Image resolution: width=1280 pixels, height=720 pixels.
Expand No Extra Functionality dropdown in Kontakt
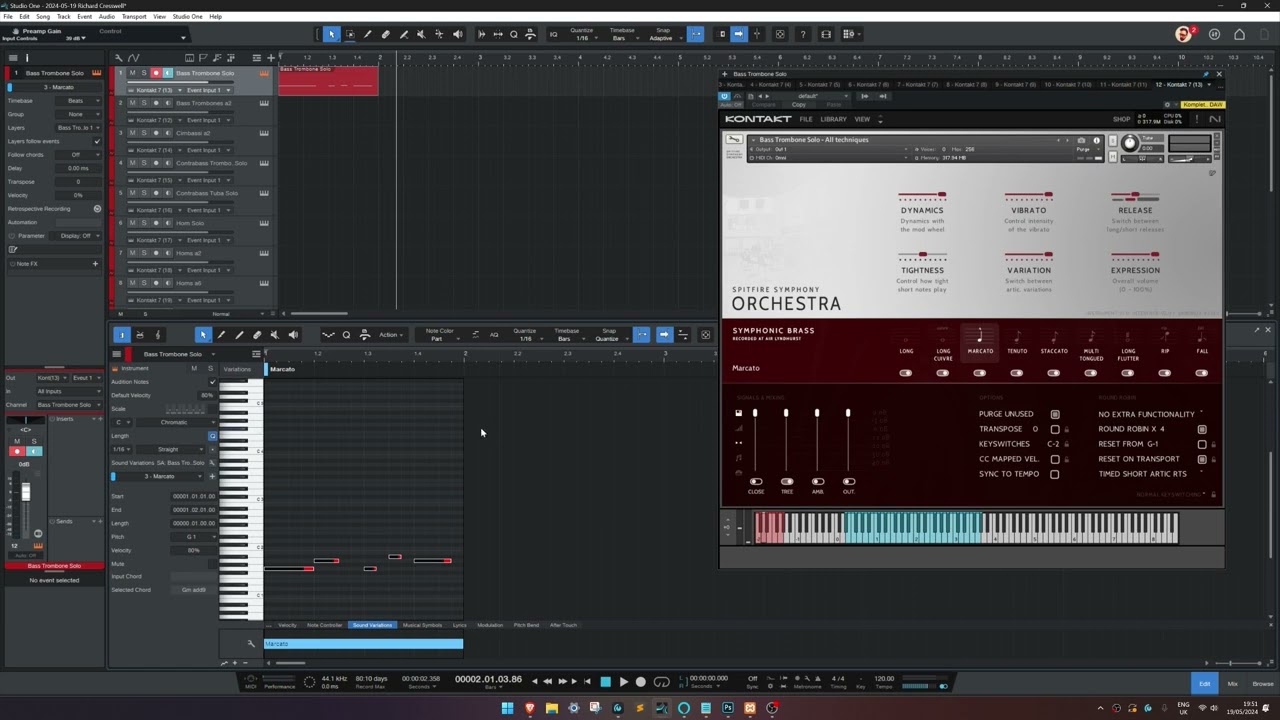click(x=1150, y=414)
